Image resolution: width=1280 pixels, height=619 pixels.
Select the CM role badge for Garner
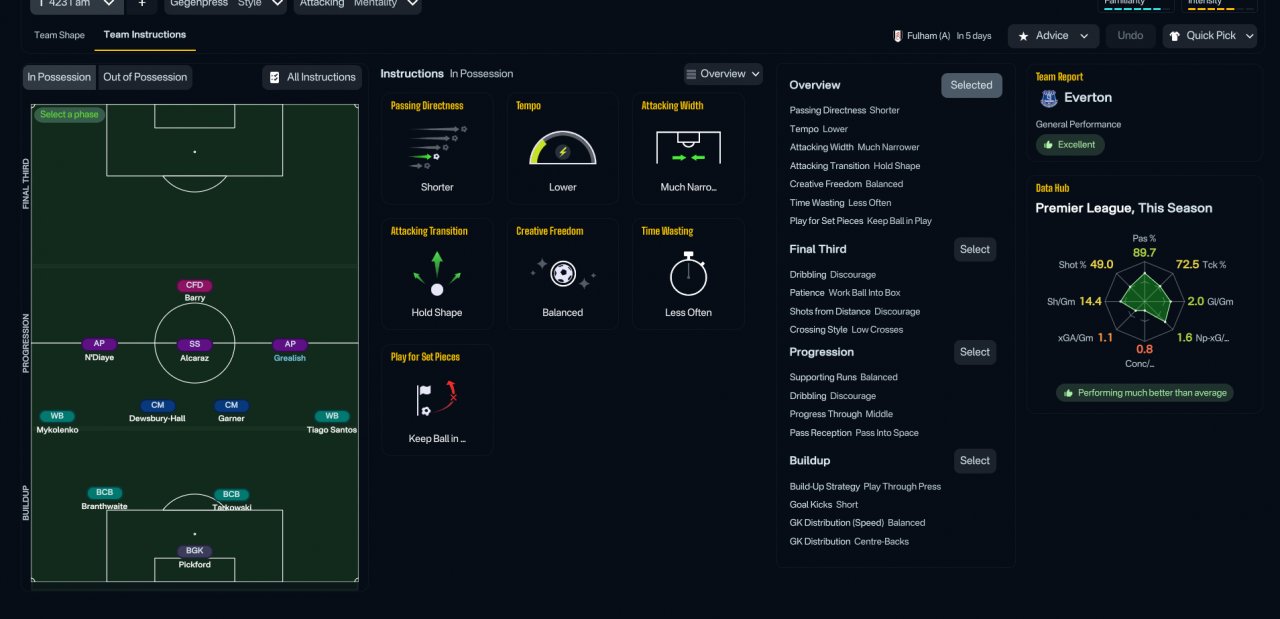[231, 405]
